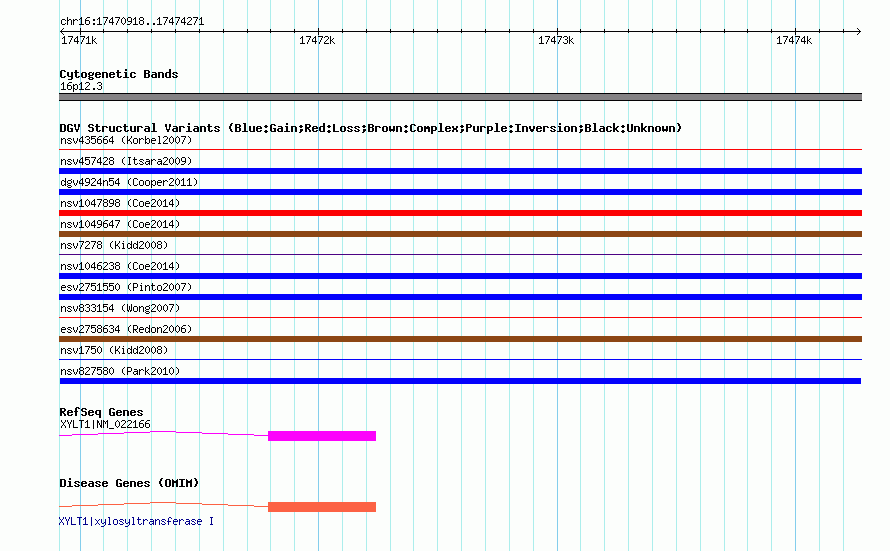
Task: Open the XYLT1|xylosyltransferase I link
Action: 136,521
